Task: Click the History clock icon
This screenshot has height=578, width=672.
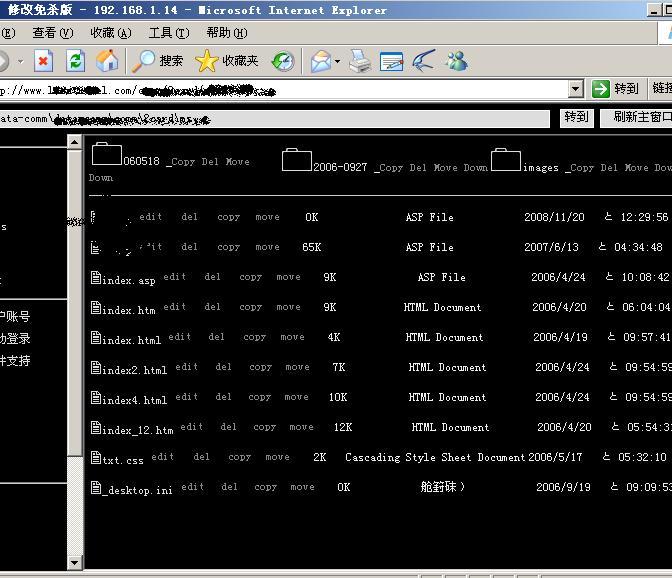Action: 284,61
